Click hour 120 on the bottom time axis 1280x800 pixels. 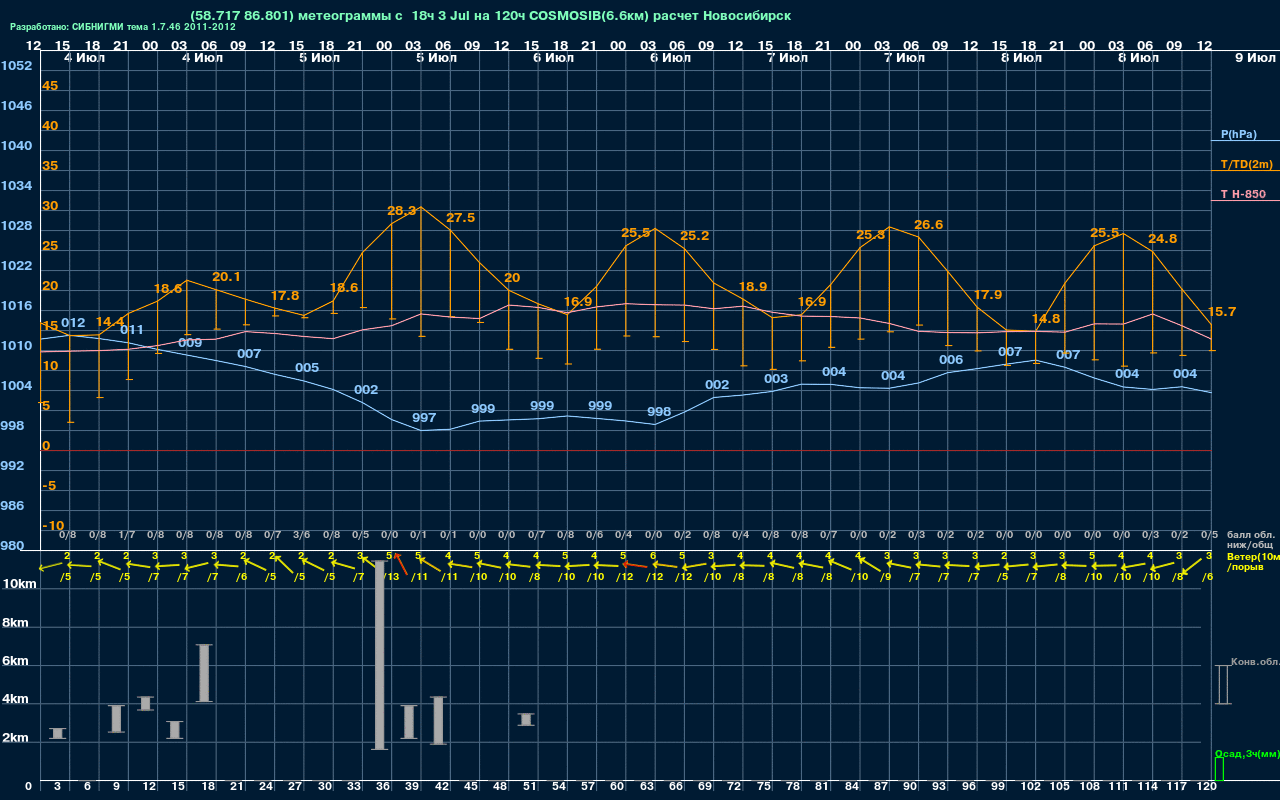pos(1207,787)
